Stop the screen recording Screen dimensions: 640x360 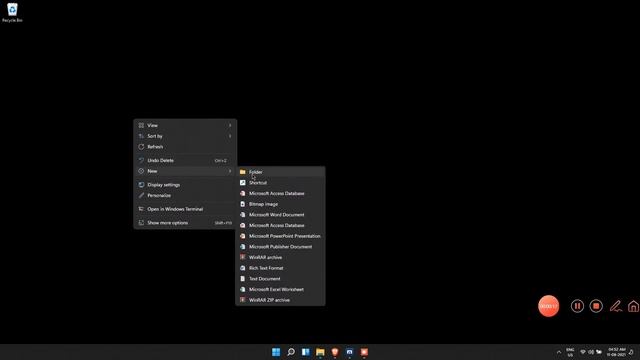point(596,306)
